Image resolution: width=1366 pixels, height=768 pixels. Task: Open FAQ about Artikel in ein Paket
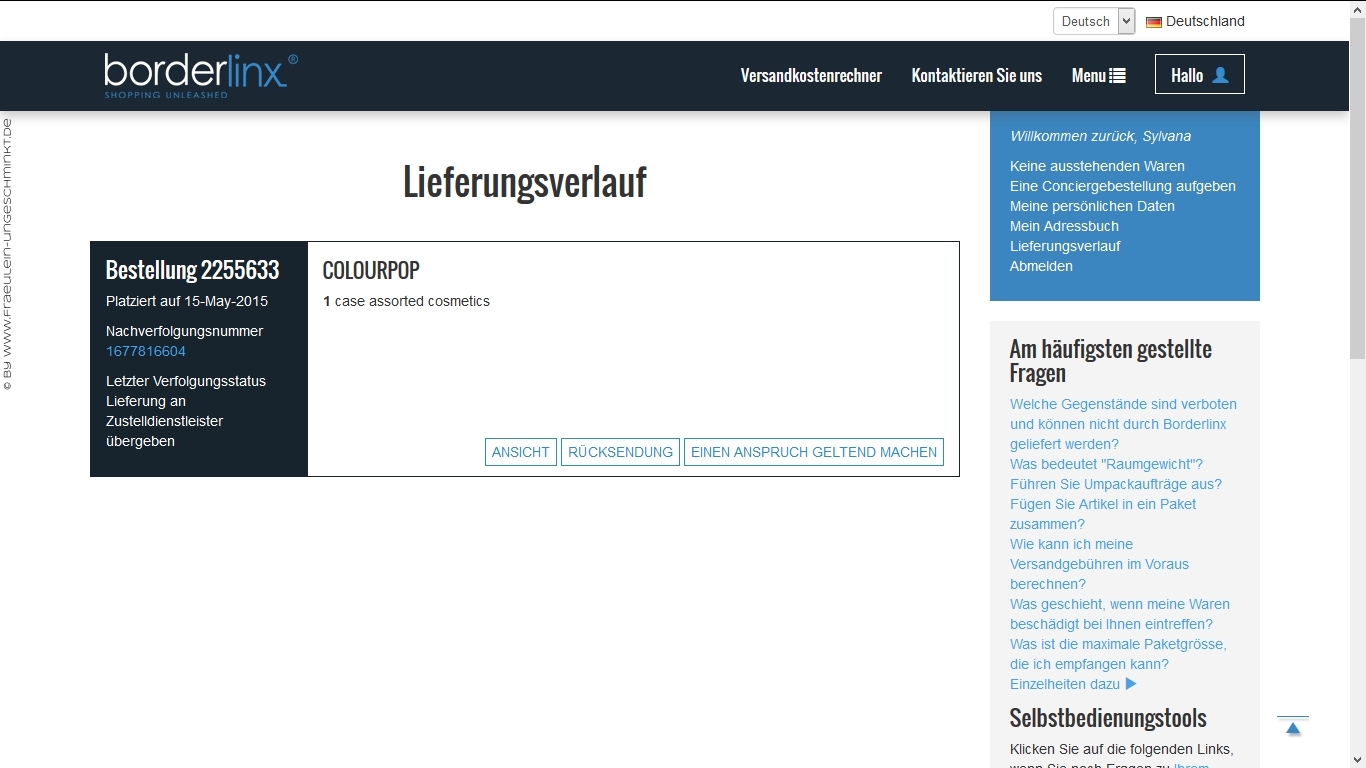coord(1103,514)
